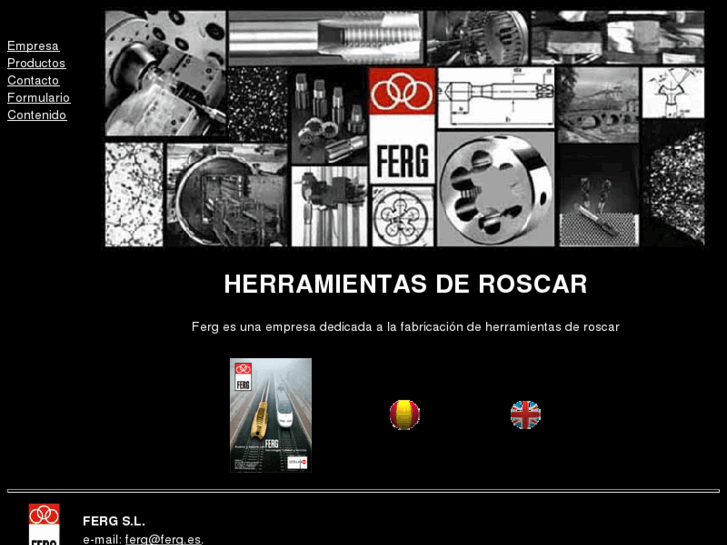Open the Contenido link
727x545 pixels.
tap(37, 115)
